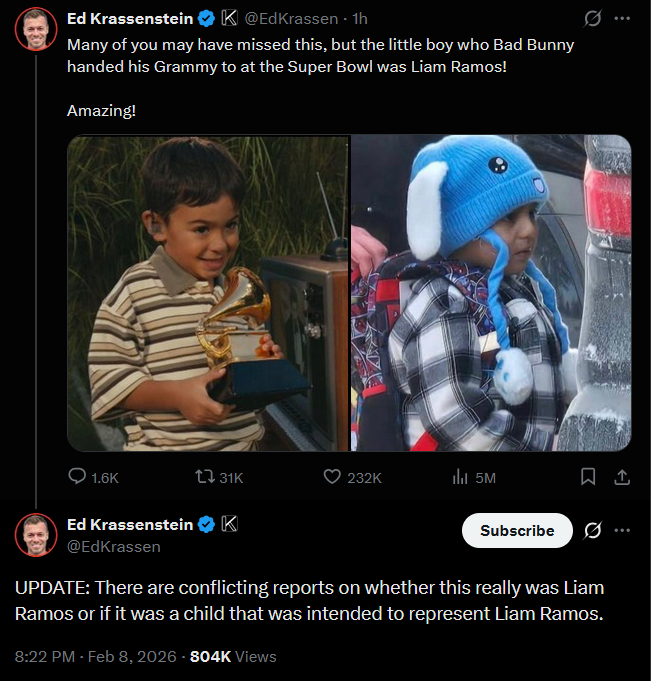Subscribe to Ed Krassenstein

tap(516, 531)
